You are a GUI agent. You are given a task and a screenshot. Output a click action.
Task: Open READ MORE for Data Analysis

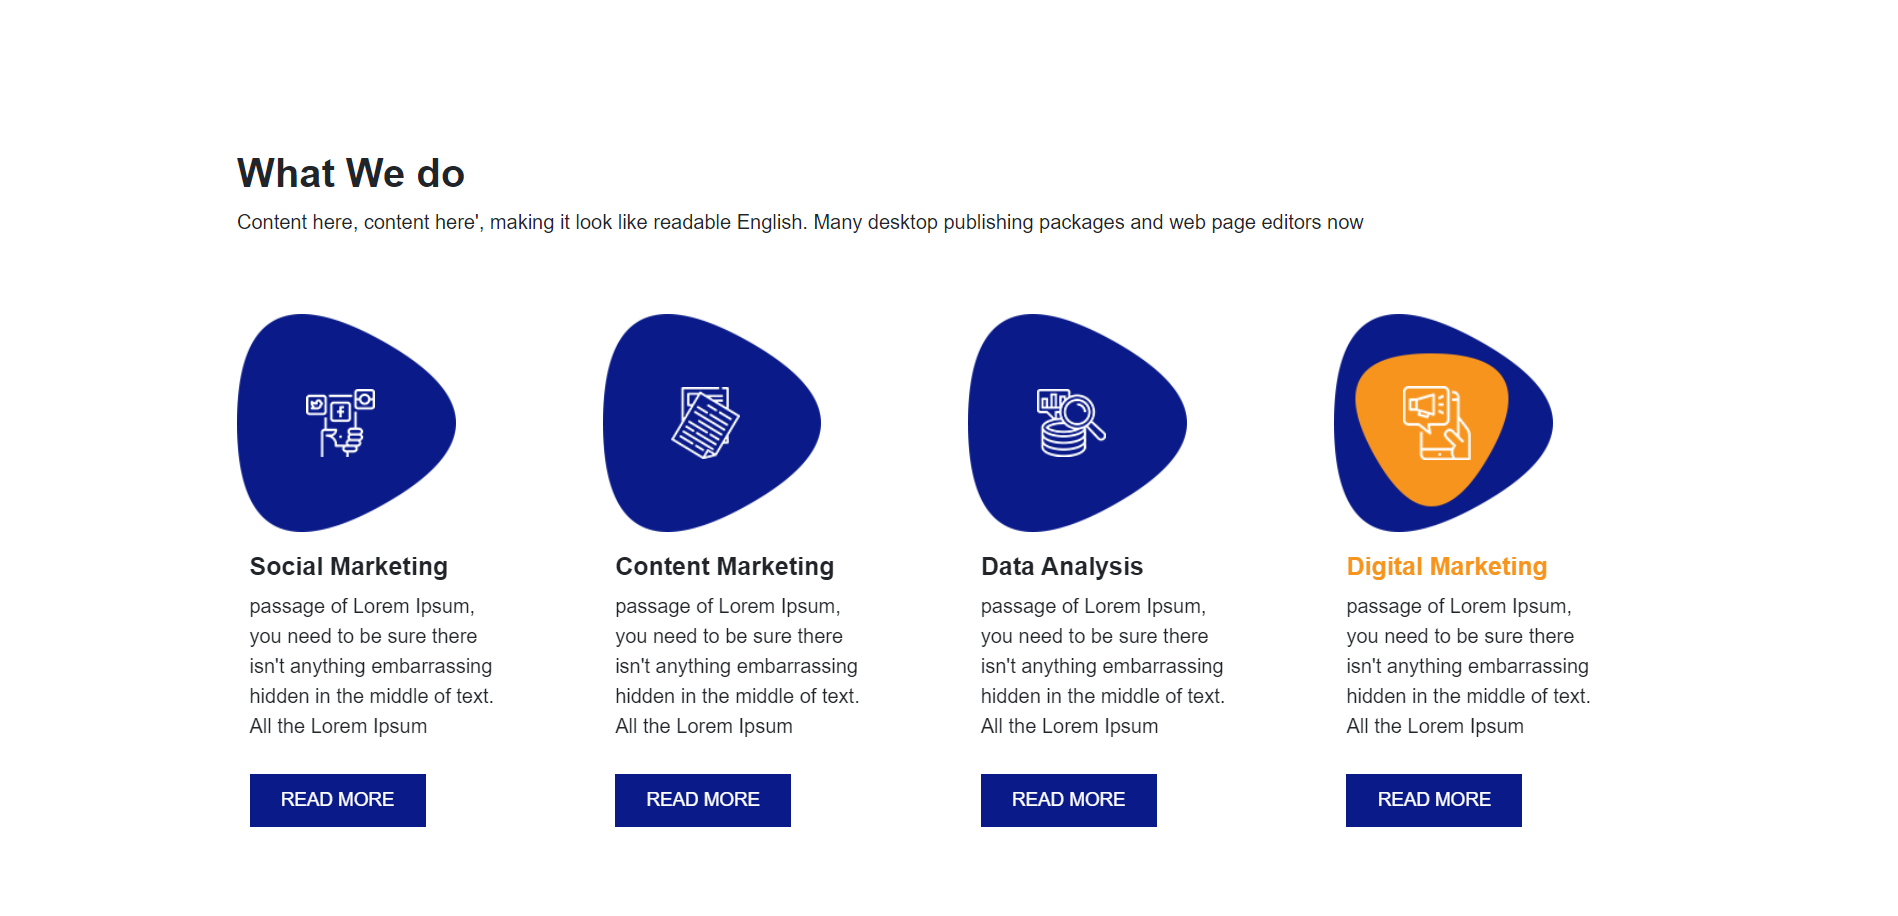pos(1069,800)
